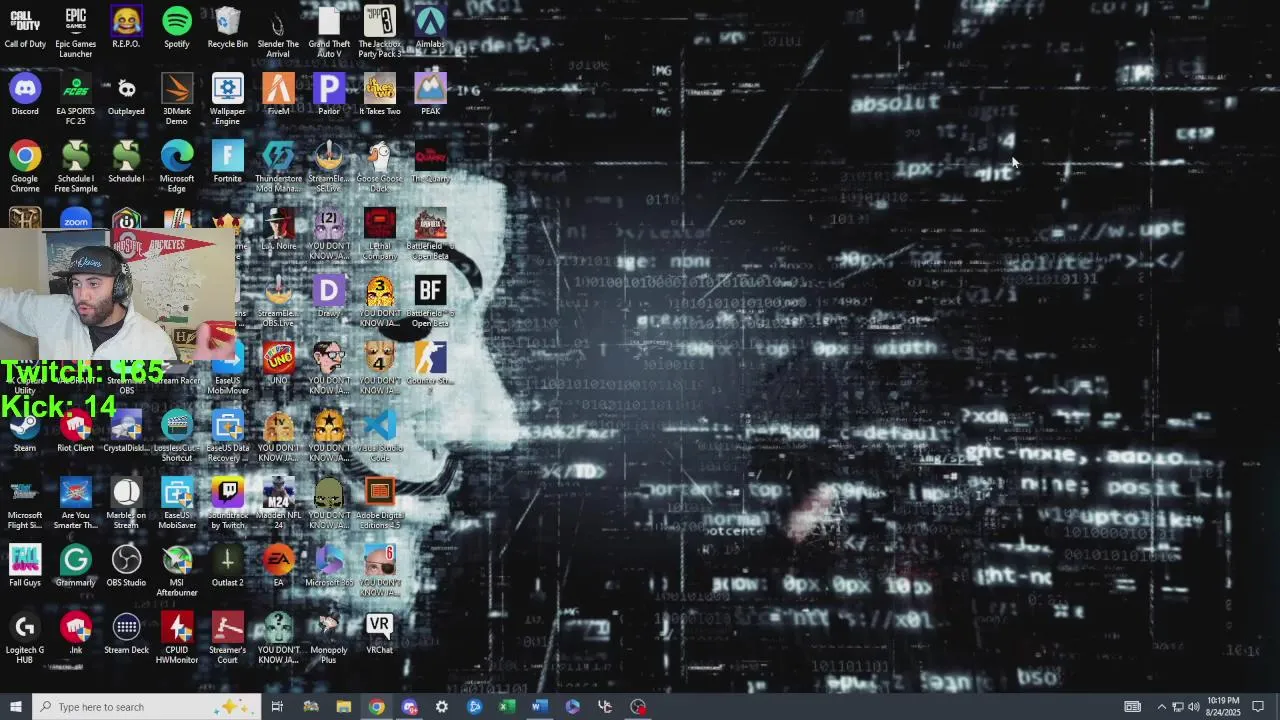Select the Grammarly desktop icon
The height and width of the screenshot is (720, 1280).
pos(76,565)
